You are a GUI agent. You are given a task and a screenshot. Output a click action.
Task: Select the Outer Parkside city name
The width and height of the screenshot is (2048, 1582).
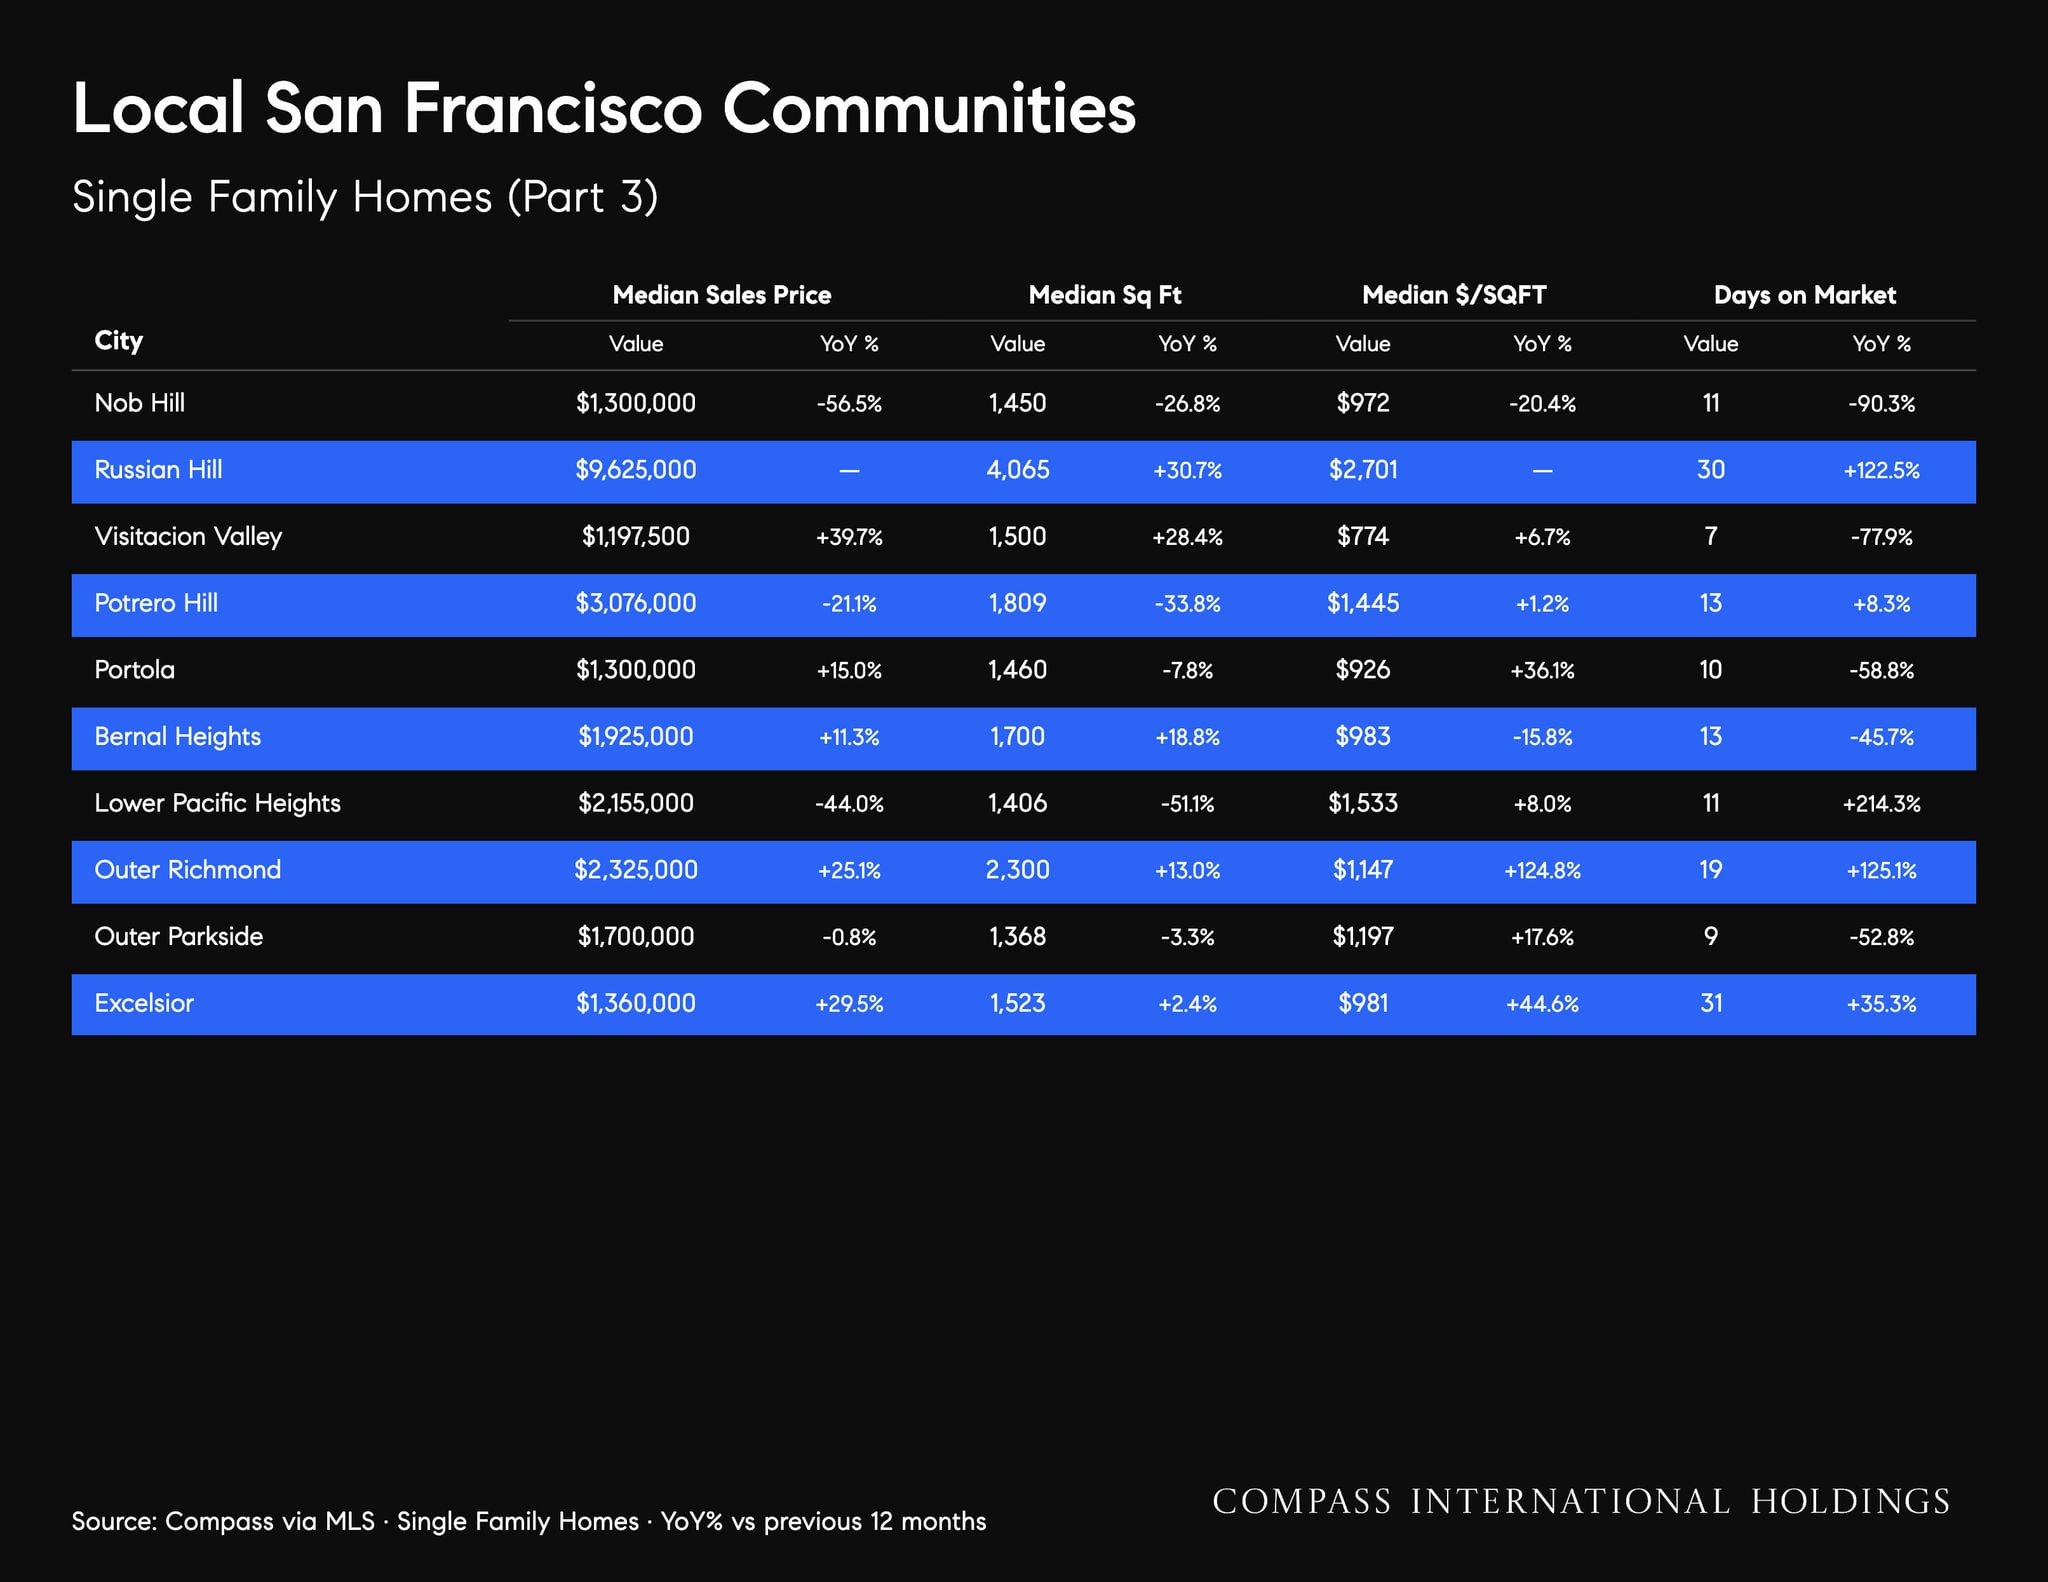point(179,937)
